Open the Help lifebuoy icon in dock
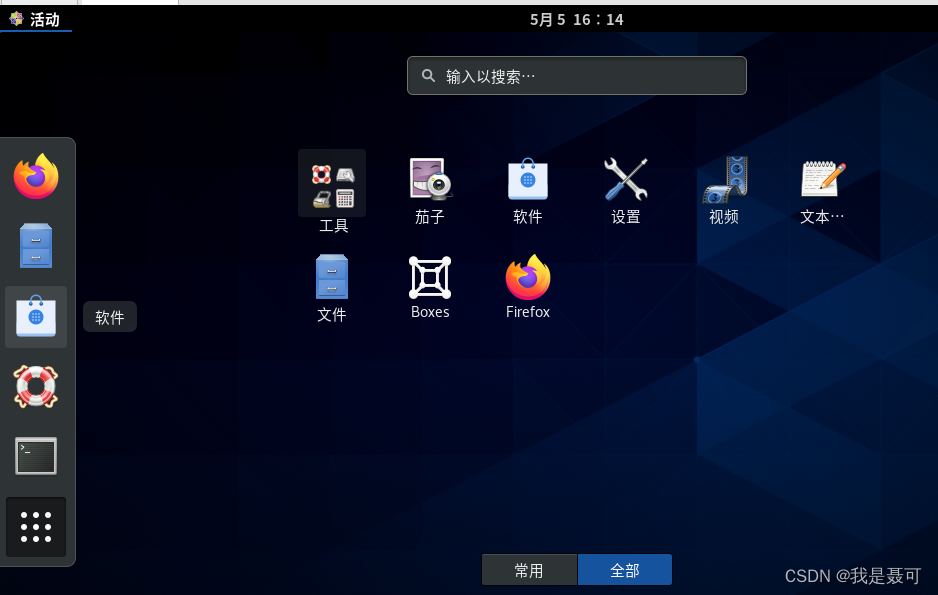This screenshot has width=938, height=595. (x=36, y=386)
